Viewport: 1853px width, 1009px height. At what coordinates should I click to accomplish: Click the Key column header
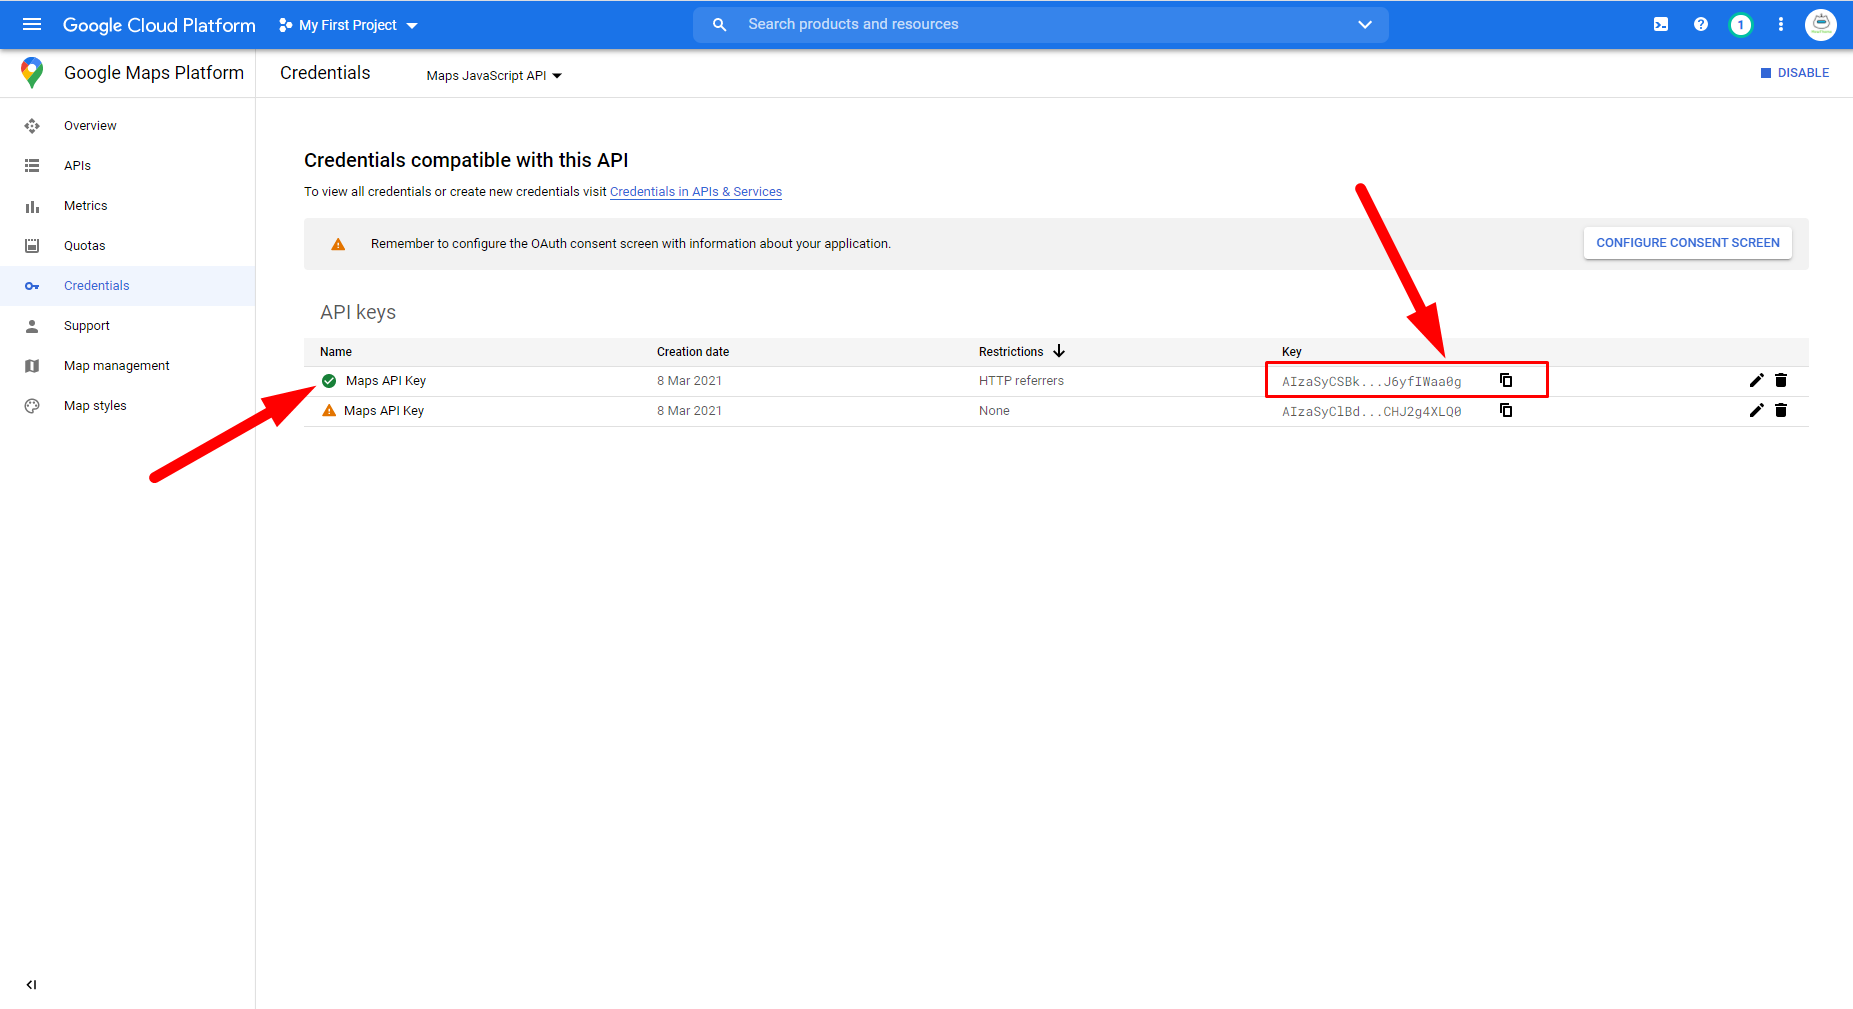tap(1292, 352)
